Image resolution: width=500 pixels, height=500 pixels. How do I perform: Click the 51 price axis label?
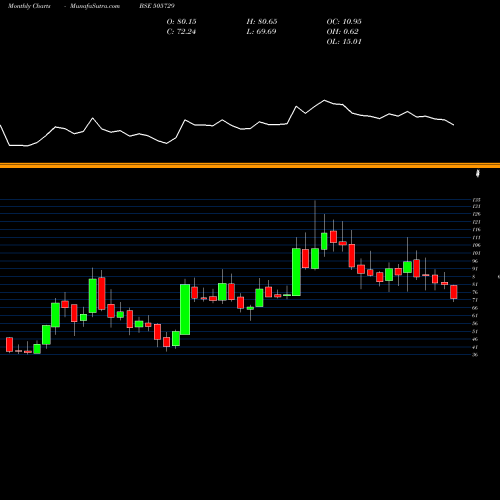coord(475,332)
